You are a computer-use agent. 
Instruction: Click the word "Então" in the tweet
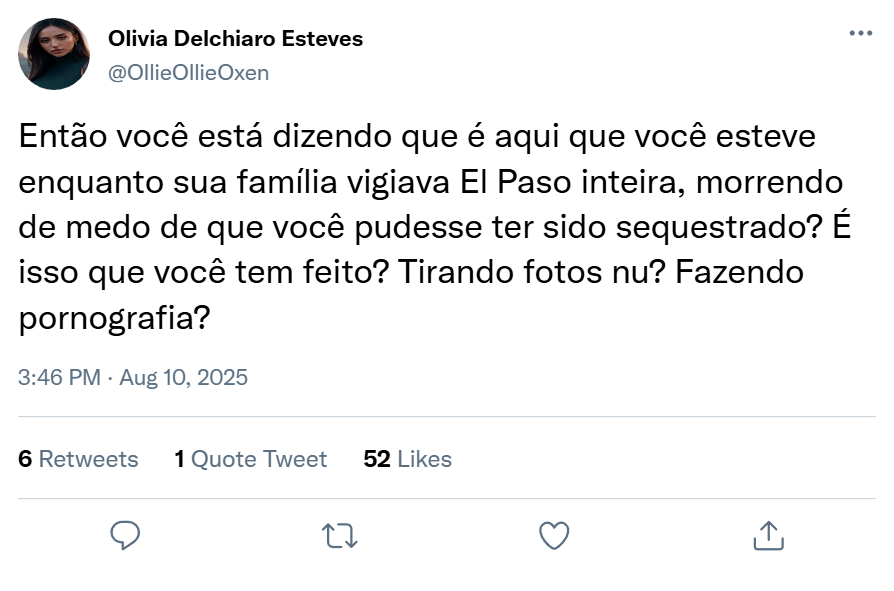pos(59,136)
